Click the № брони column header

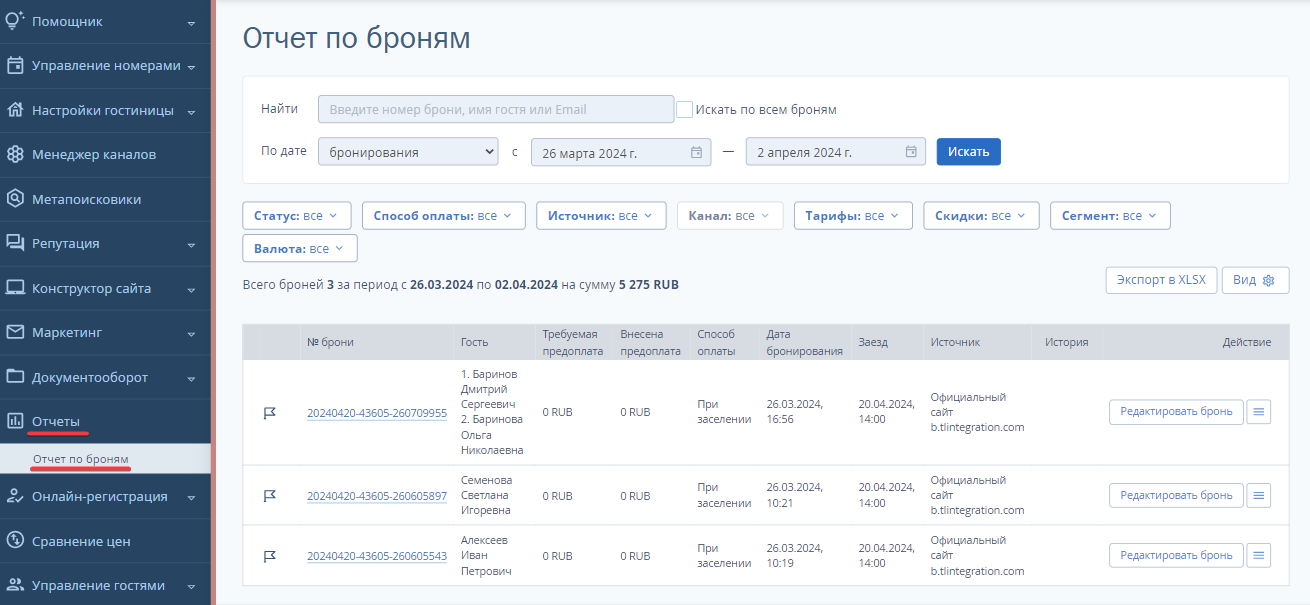[330, 342]
